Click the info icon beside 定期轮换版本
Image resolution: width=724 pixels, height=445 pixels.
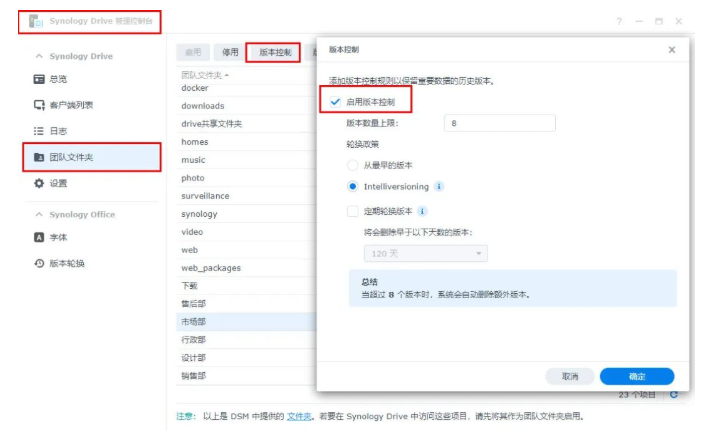click(x=422, y=211)
